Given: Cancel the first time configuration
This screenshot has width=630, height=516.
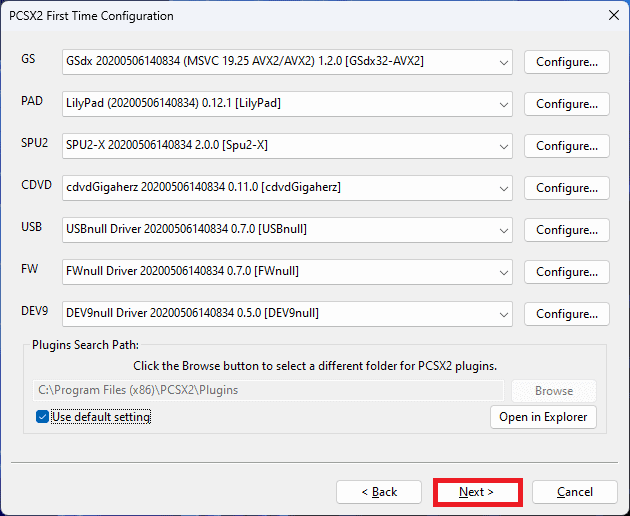Looking at the screenshot, I should click(x=574, y=492).
